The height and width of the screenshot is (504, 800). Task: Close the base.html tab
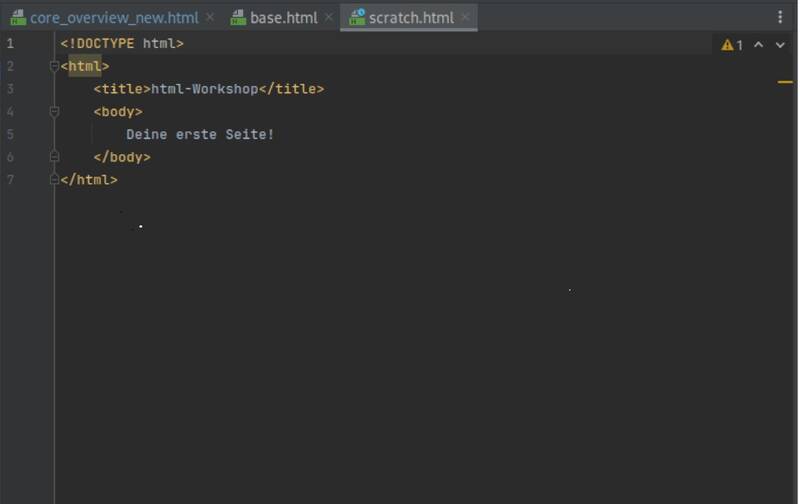[329, 18]
